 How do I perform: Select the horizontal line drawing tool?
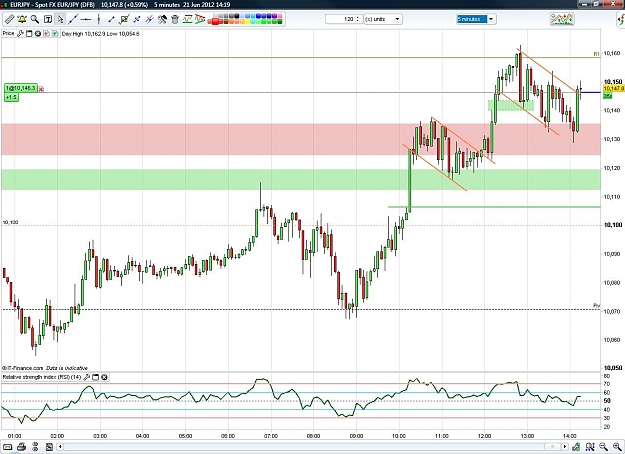tap(86, 19)
